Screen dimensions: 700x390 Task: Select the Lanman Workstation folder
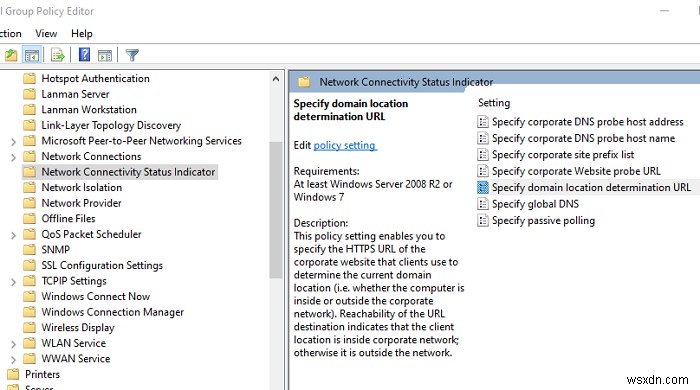click(x=80, y=110)
